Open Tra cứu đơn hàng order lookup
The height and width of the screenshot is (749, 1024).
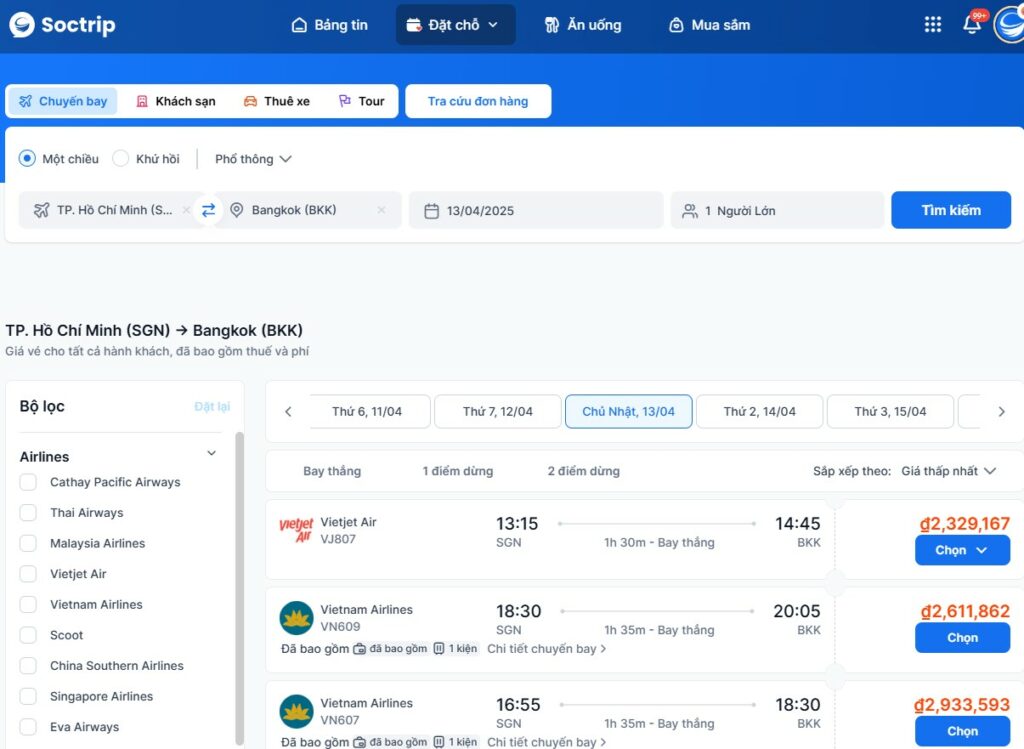[478, 101]
